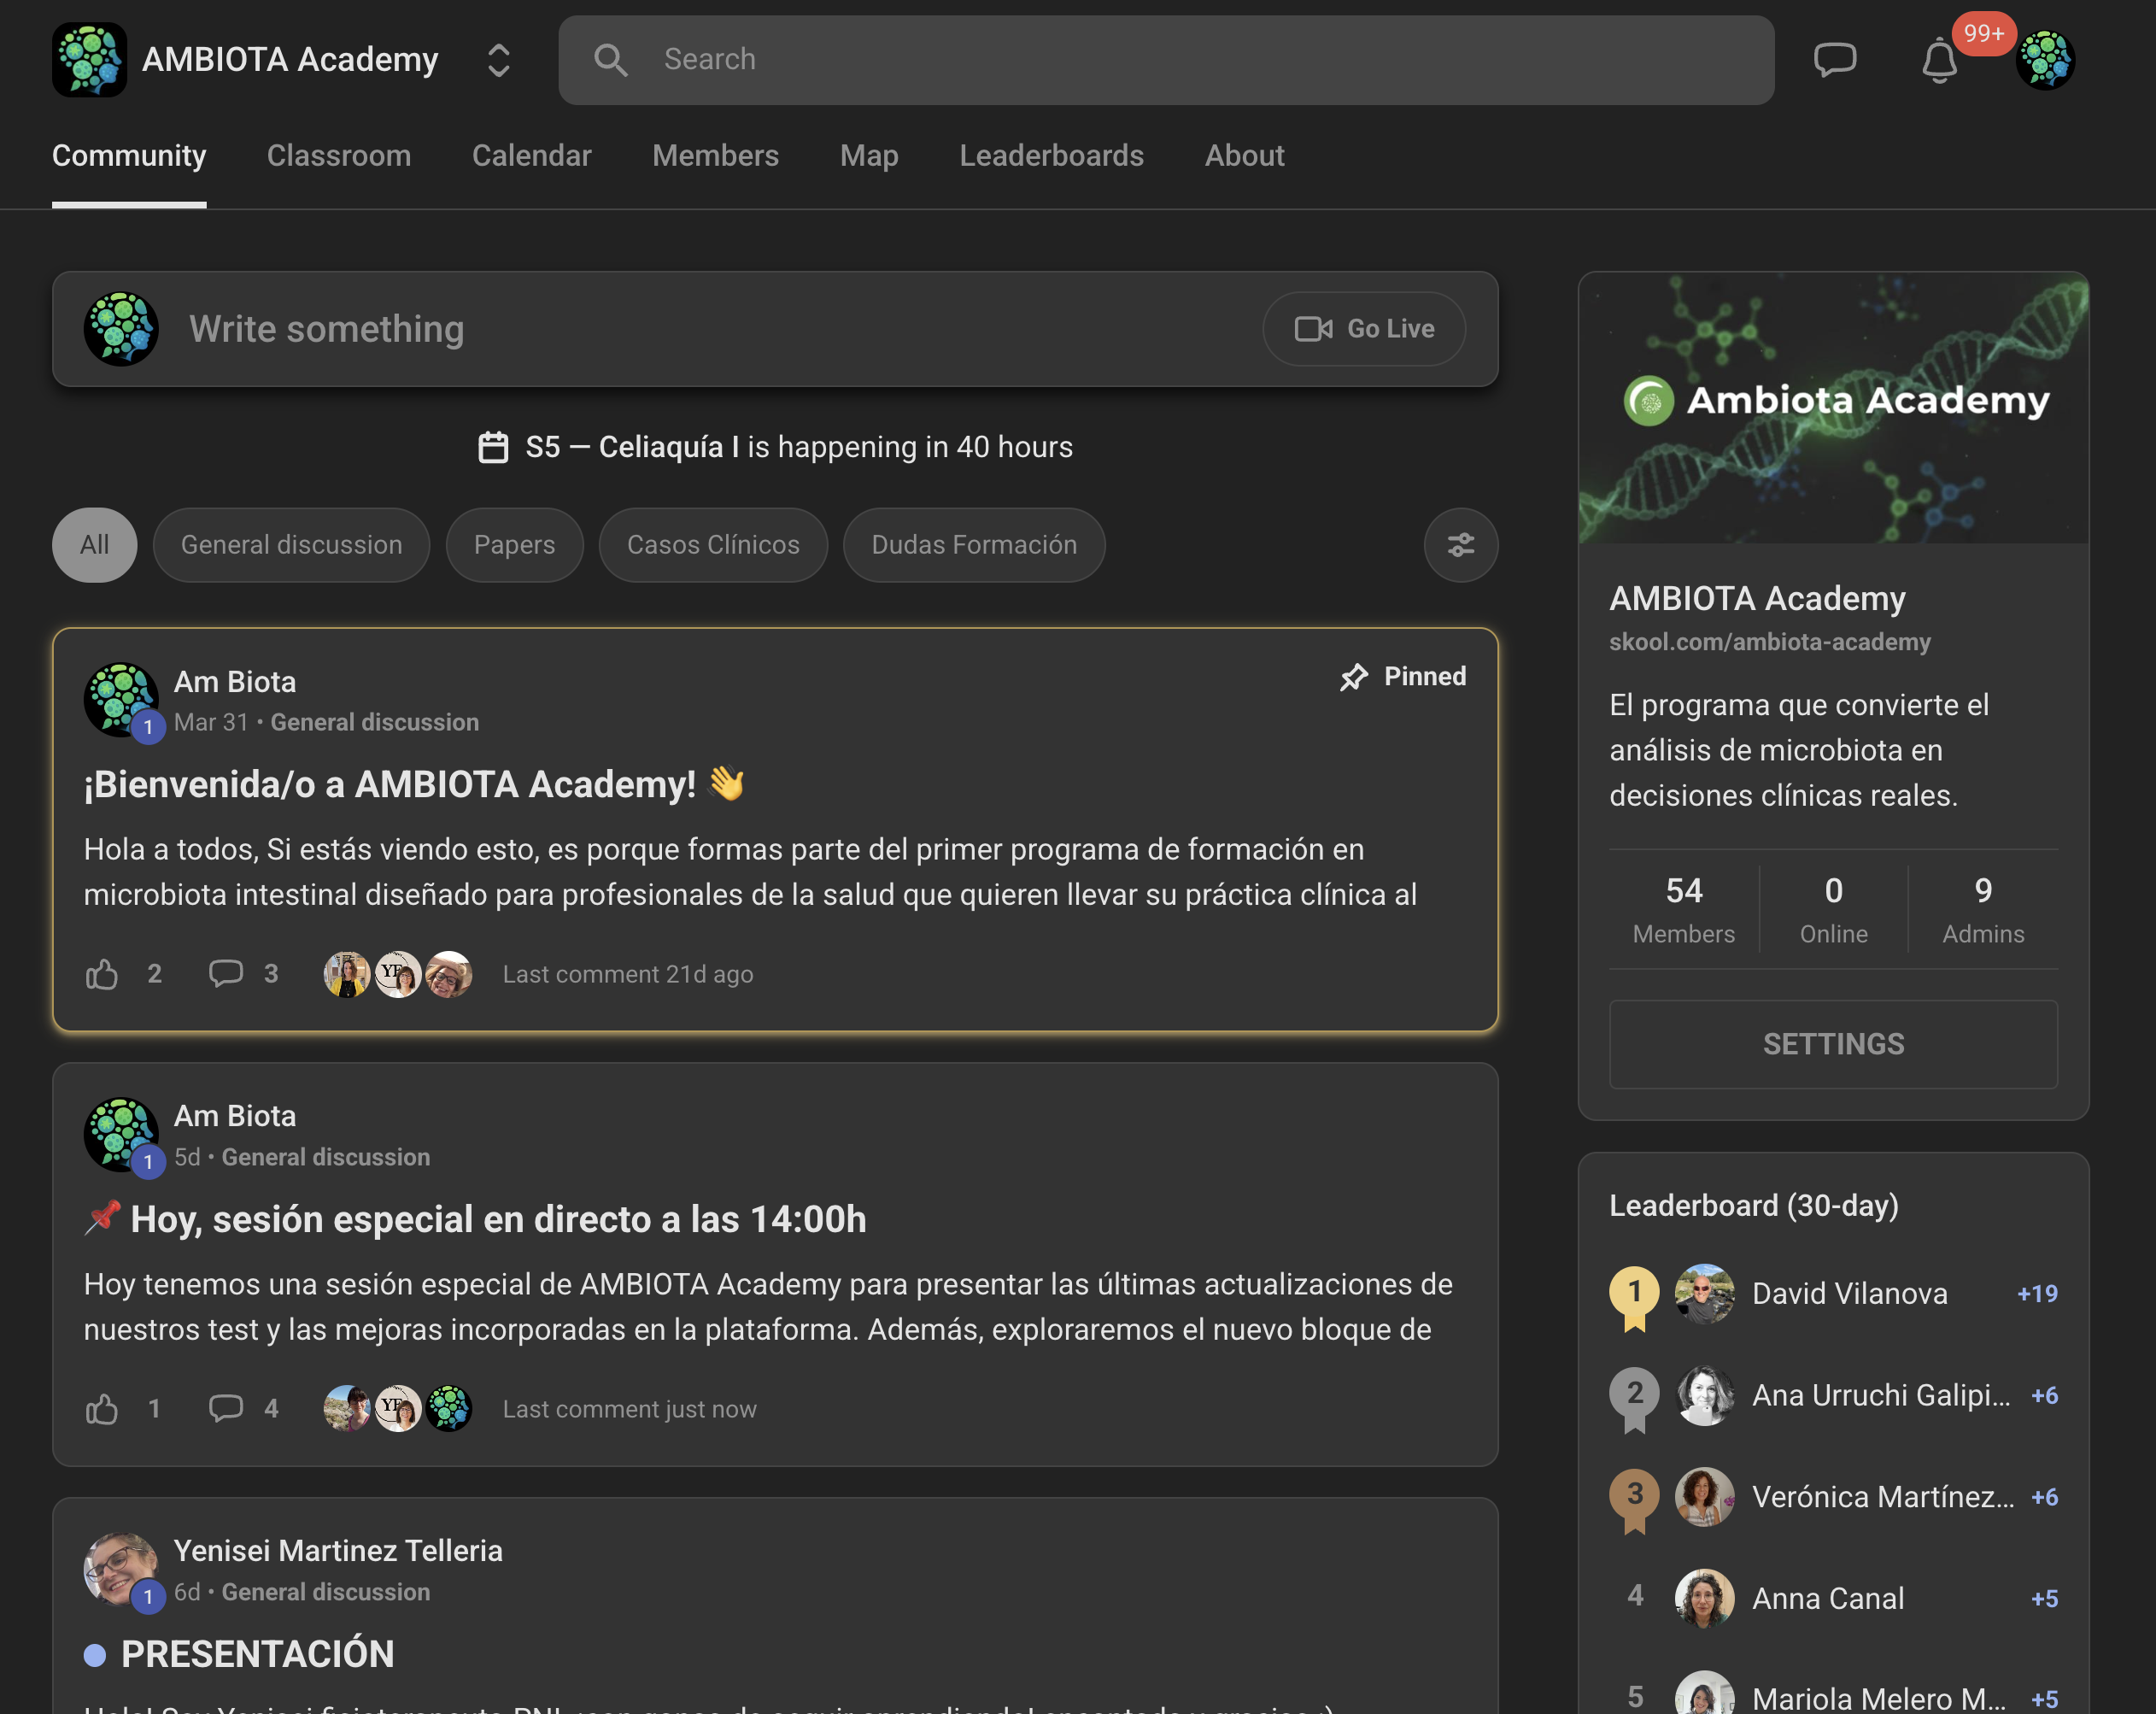
Task: Open the AMBIOTA Academy group logo
Action: click(x=89, y=59)
